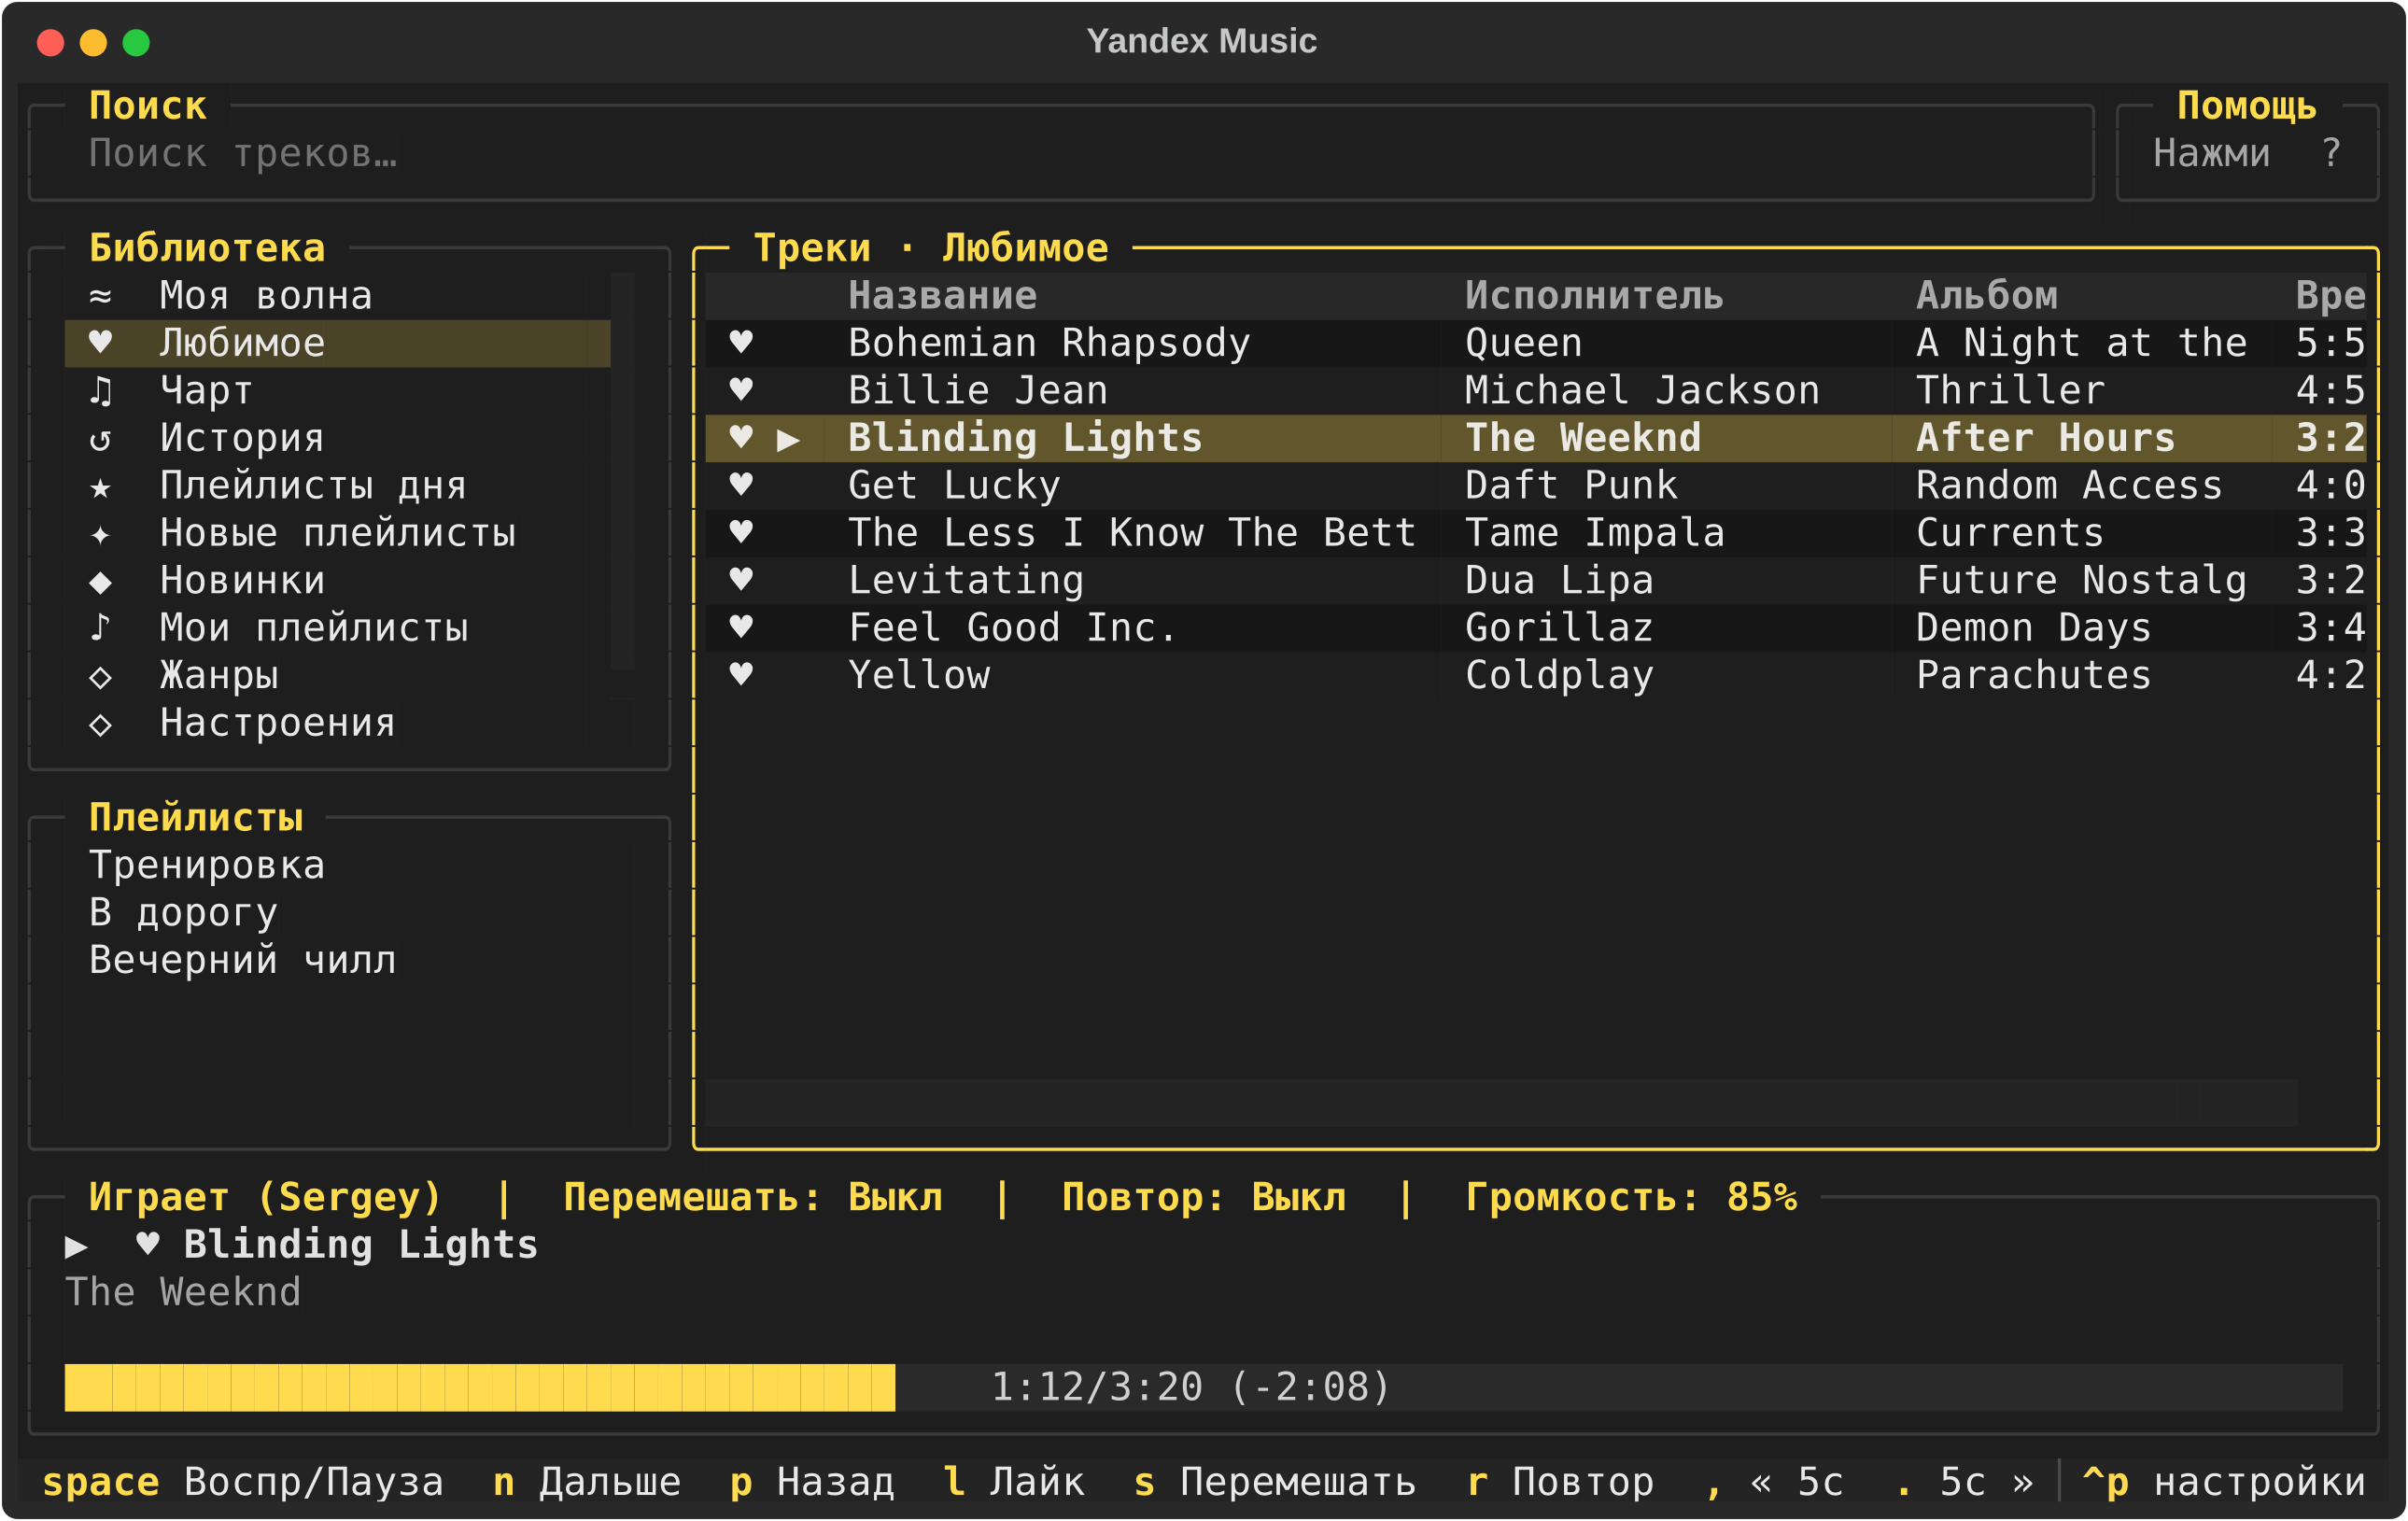
Task: Click the n Дальше hint
Action: [x=587, y=1482]
